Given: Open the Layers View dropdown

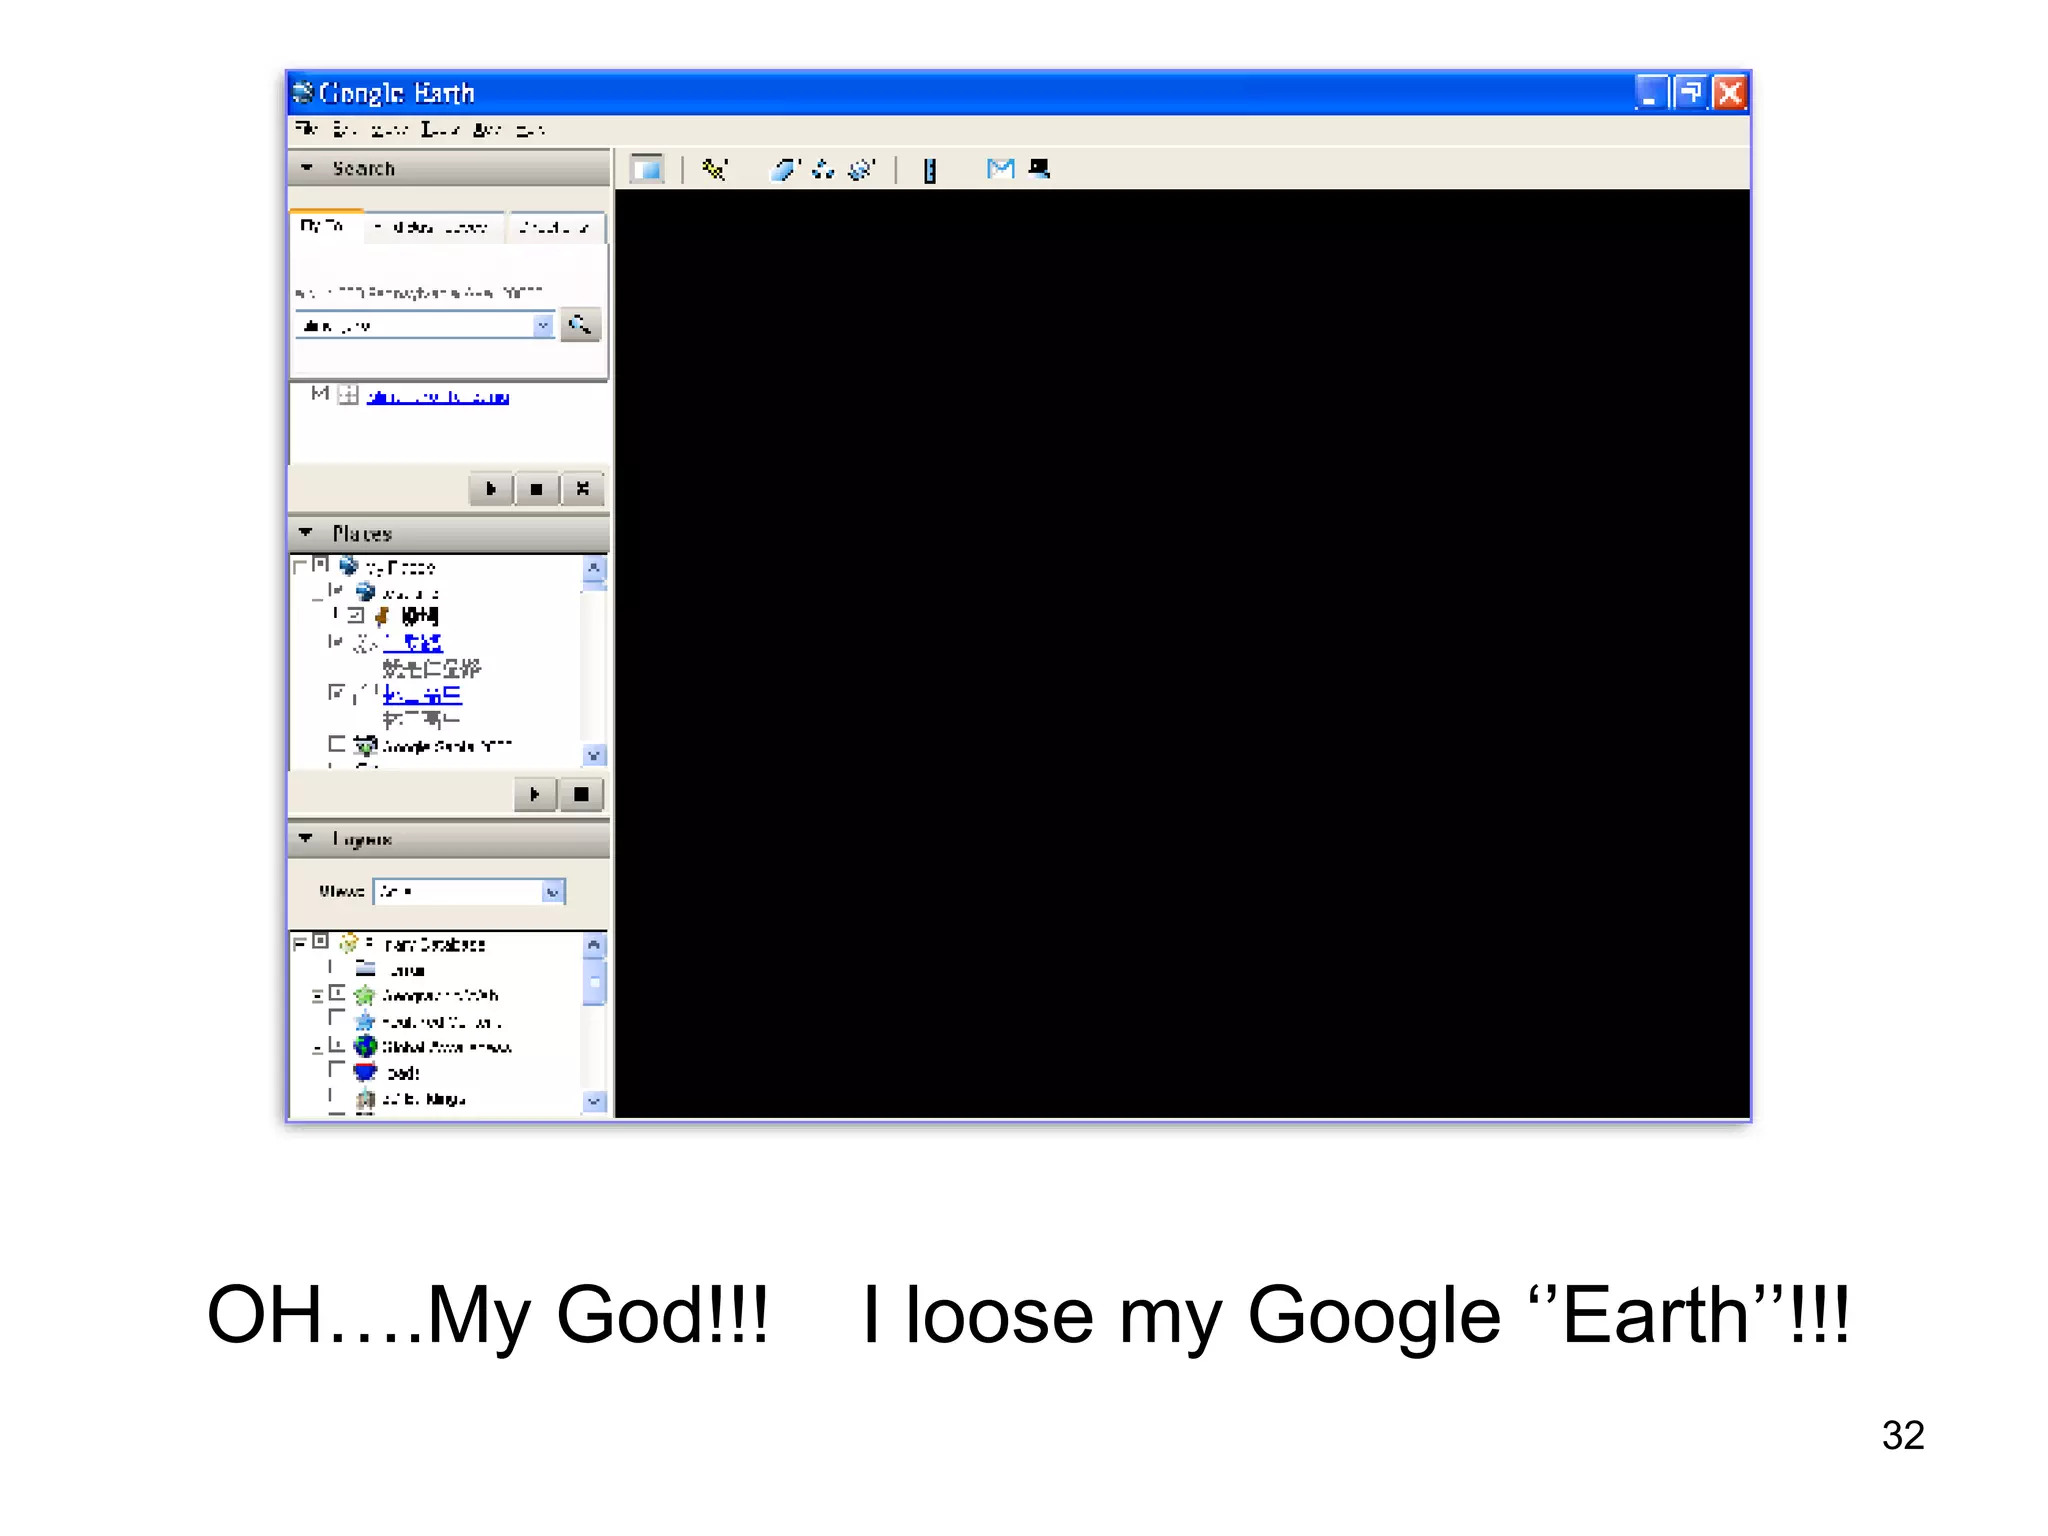Looking at the screenshot, I should pos(469,891).
